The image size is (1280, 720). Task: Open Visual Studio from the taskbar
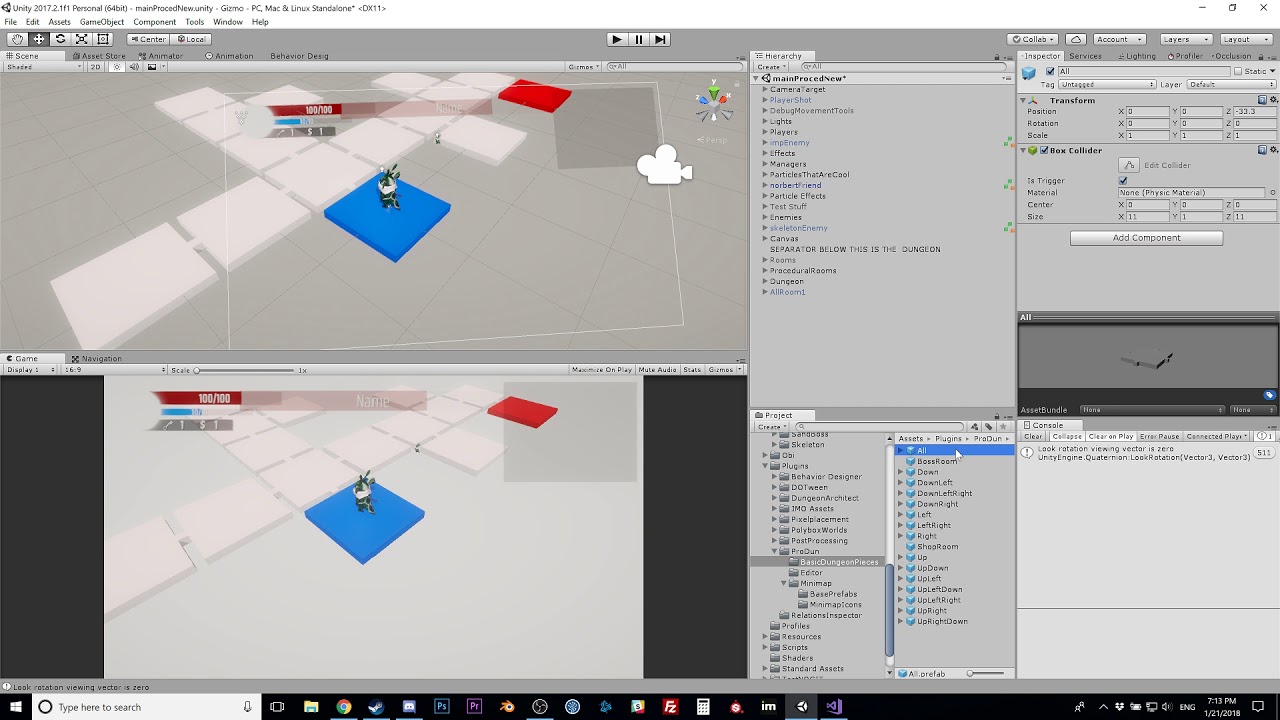point(834,707)
